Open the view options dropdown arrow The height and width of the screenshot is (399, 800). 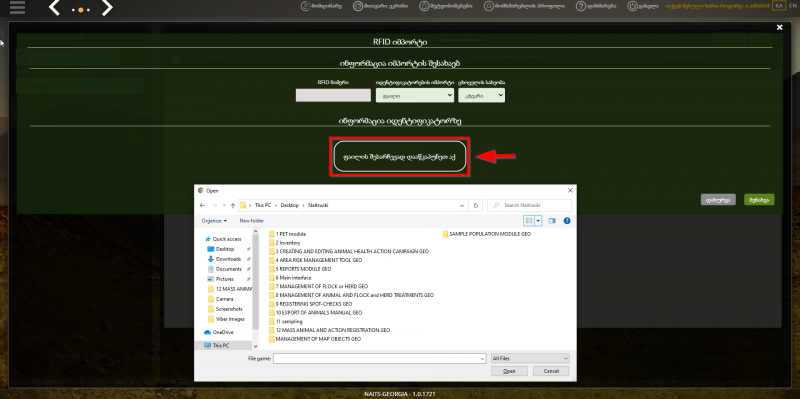(538, 221)
